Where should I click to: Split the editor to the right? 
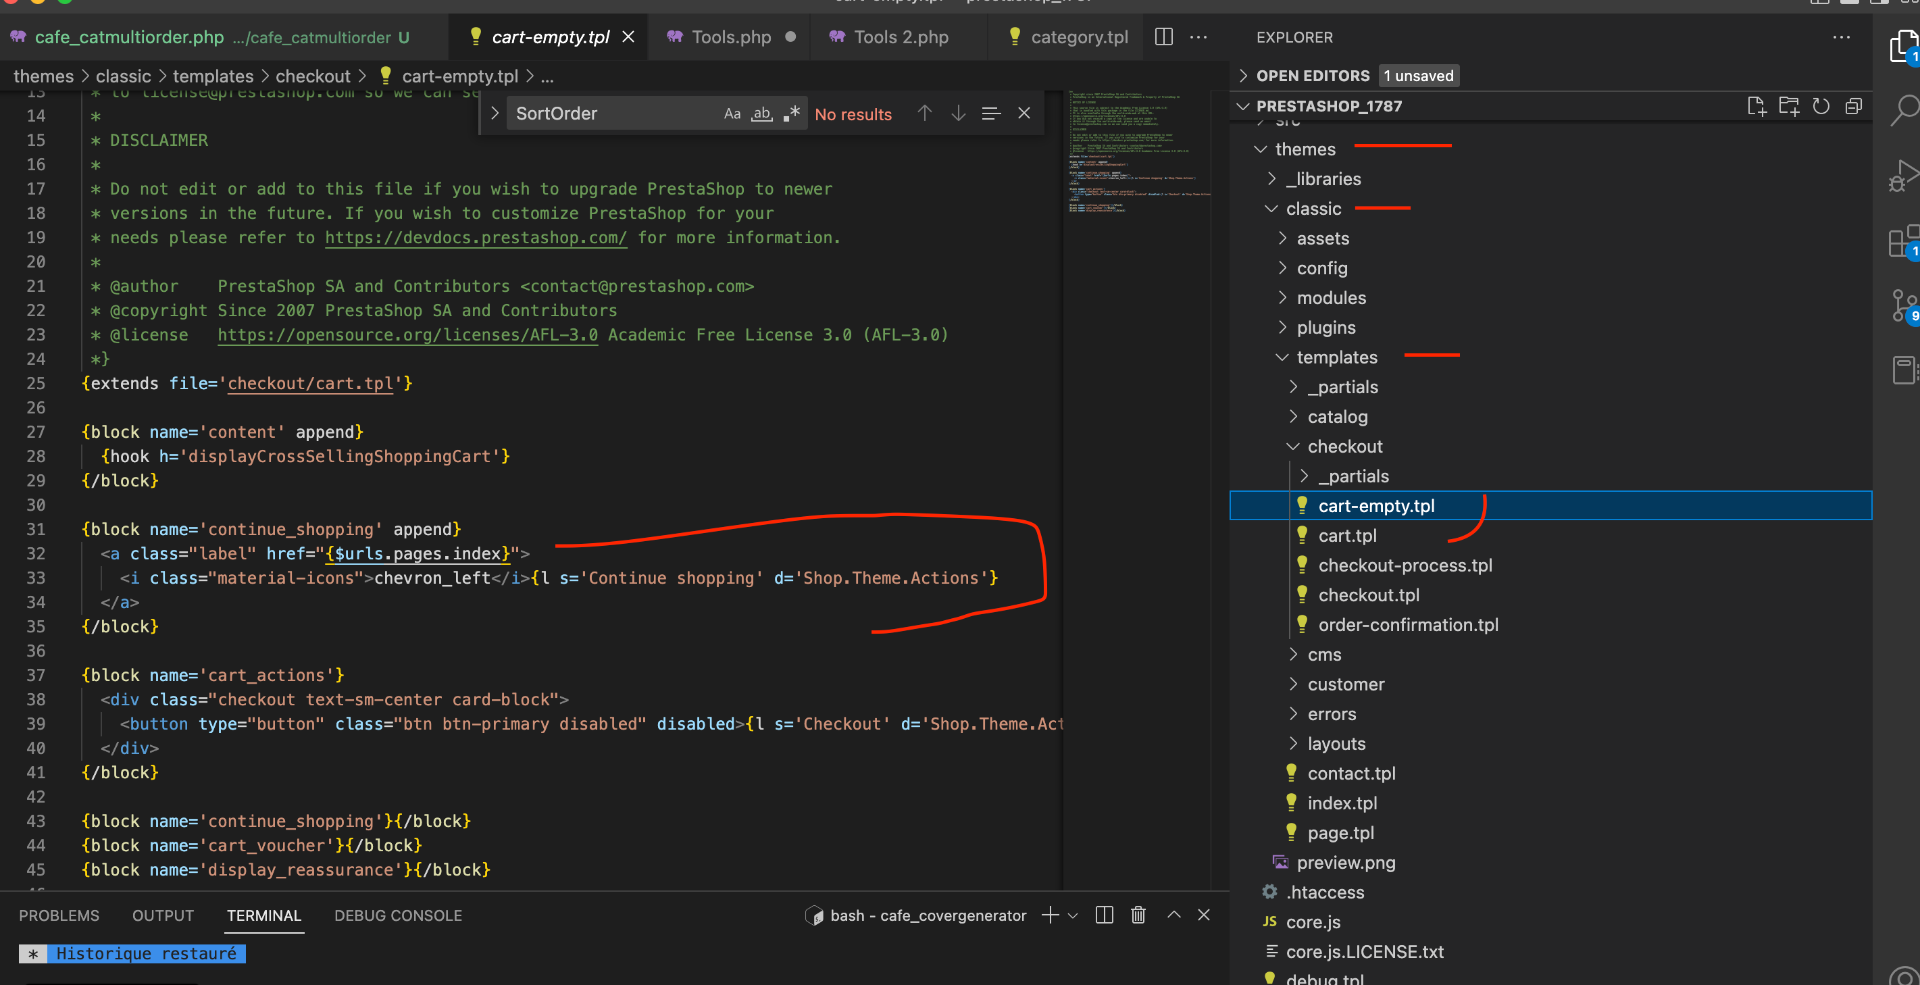[x=1164, y=37]
